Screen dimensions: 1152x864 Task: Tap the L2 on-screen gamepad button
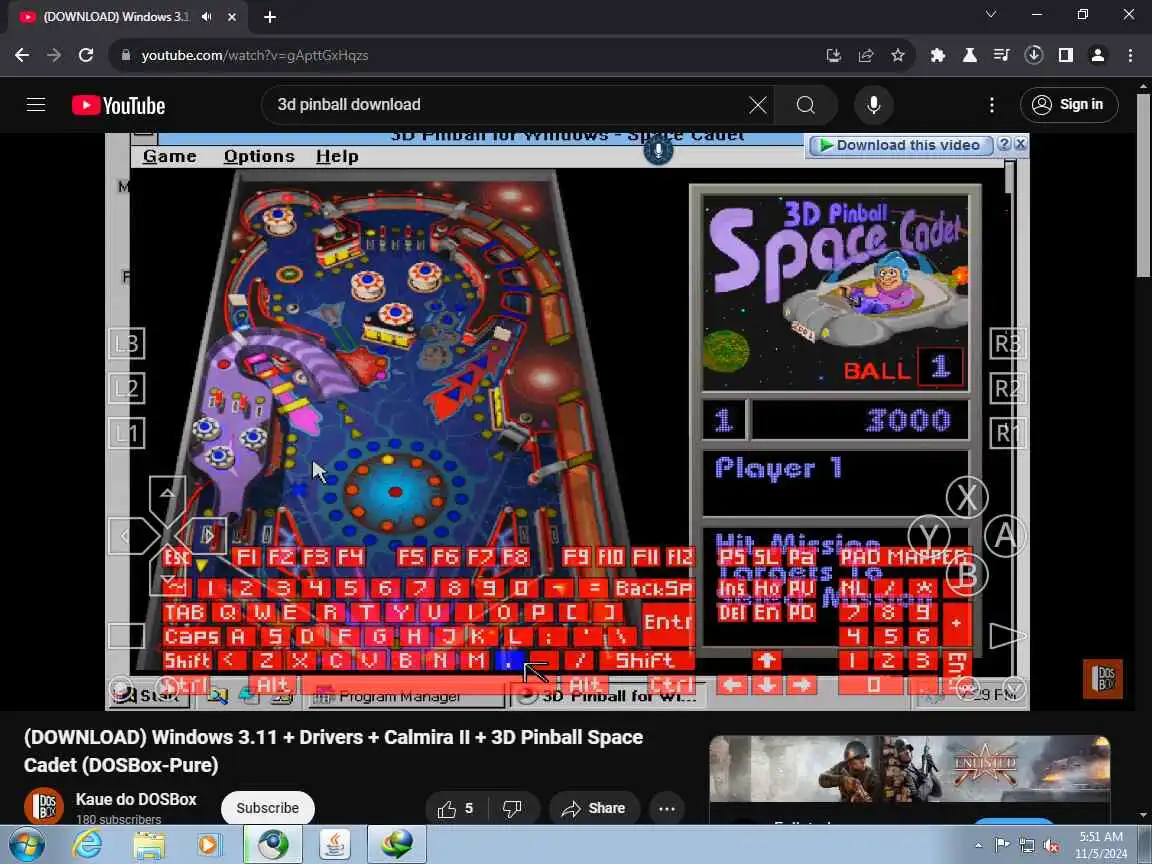(126, 388)
